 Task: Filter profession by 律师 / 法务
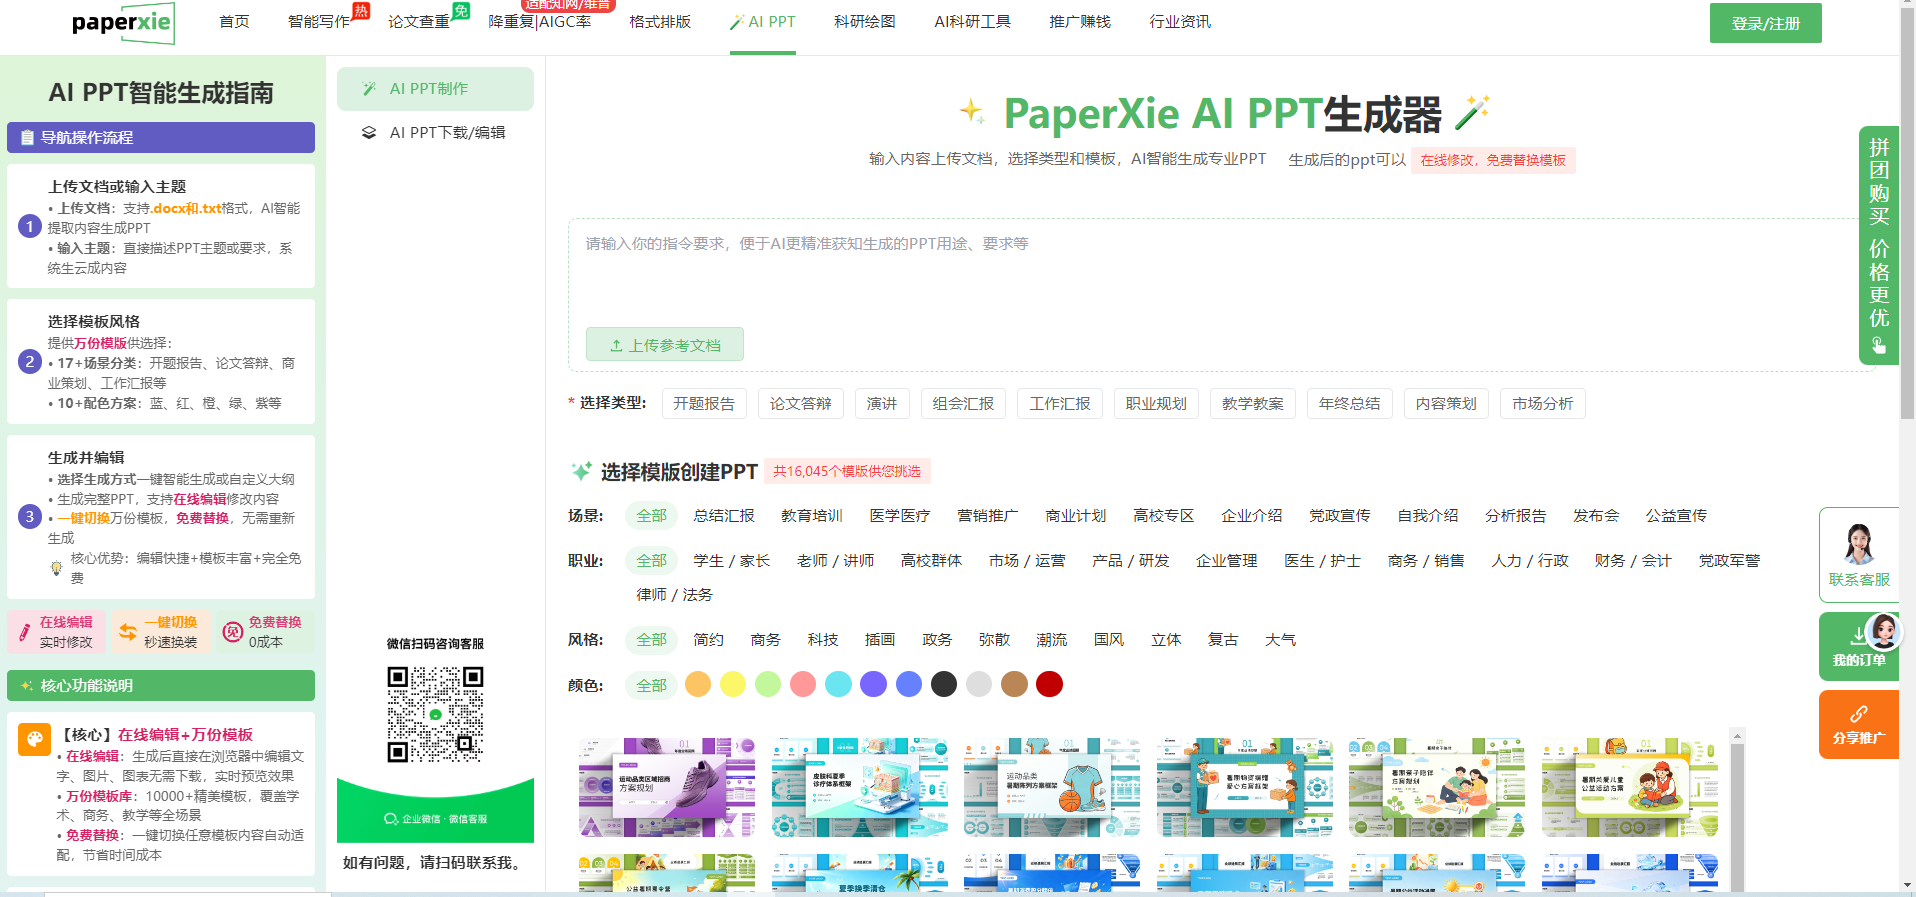tap(675, 595)
